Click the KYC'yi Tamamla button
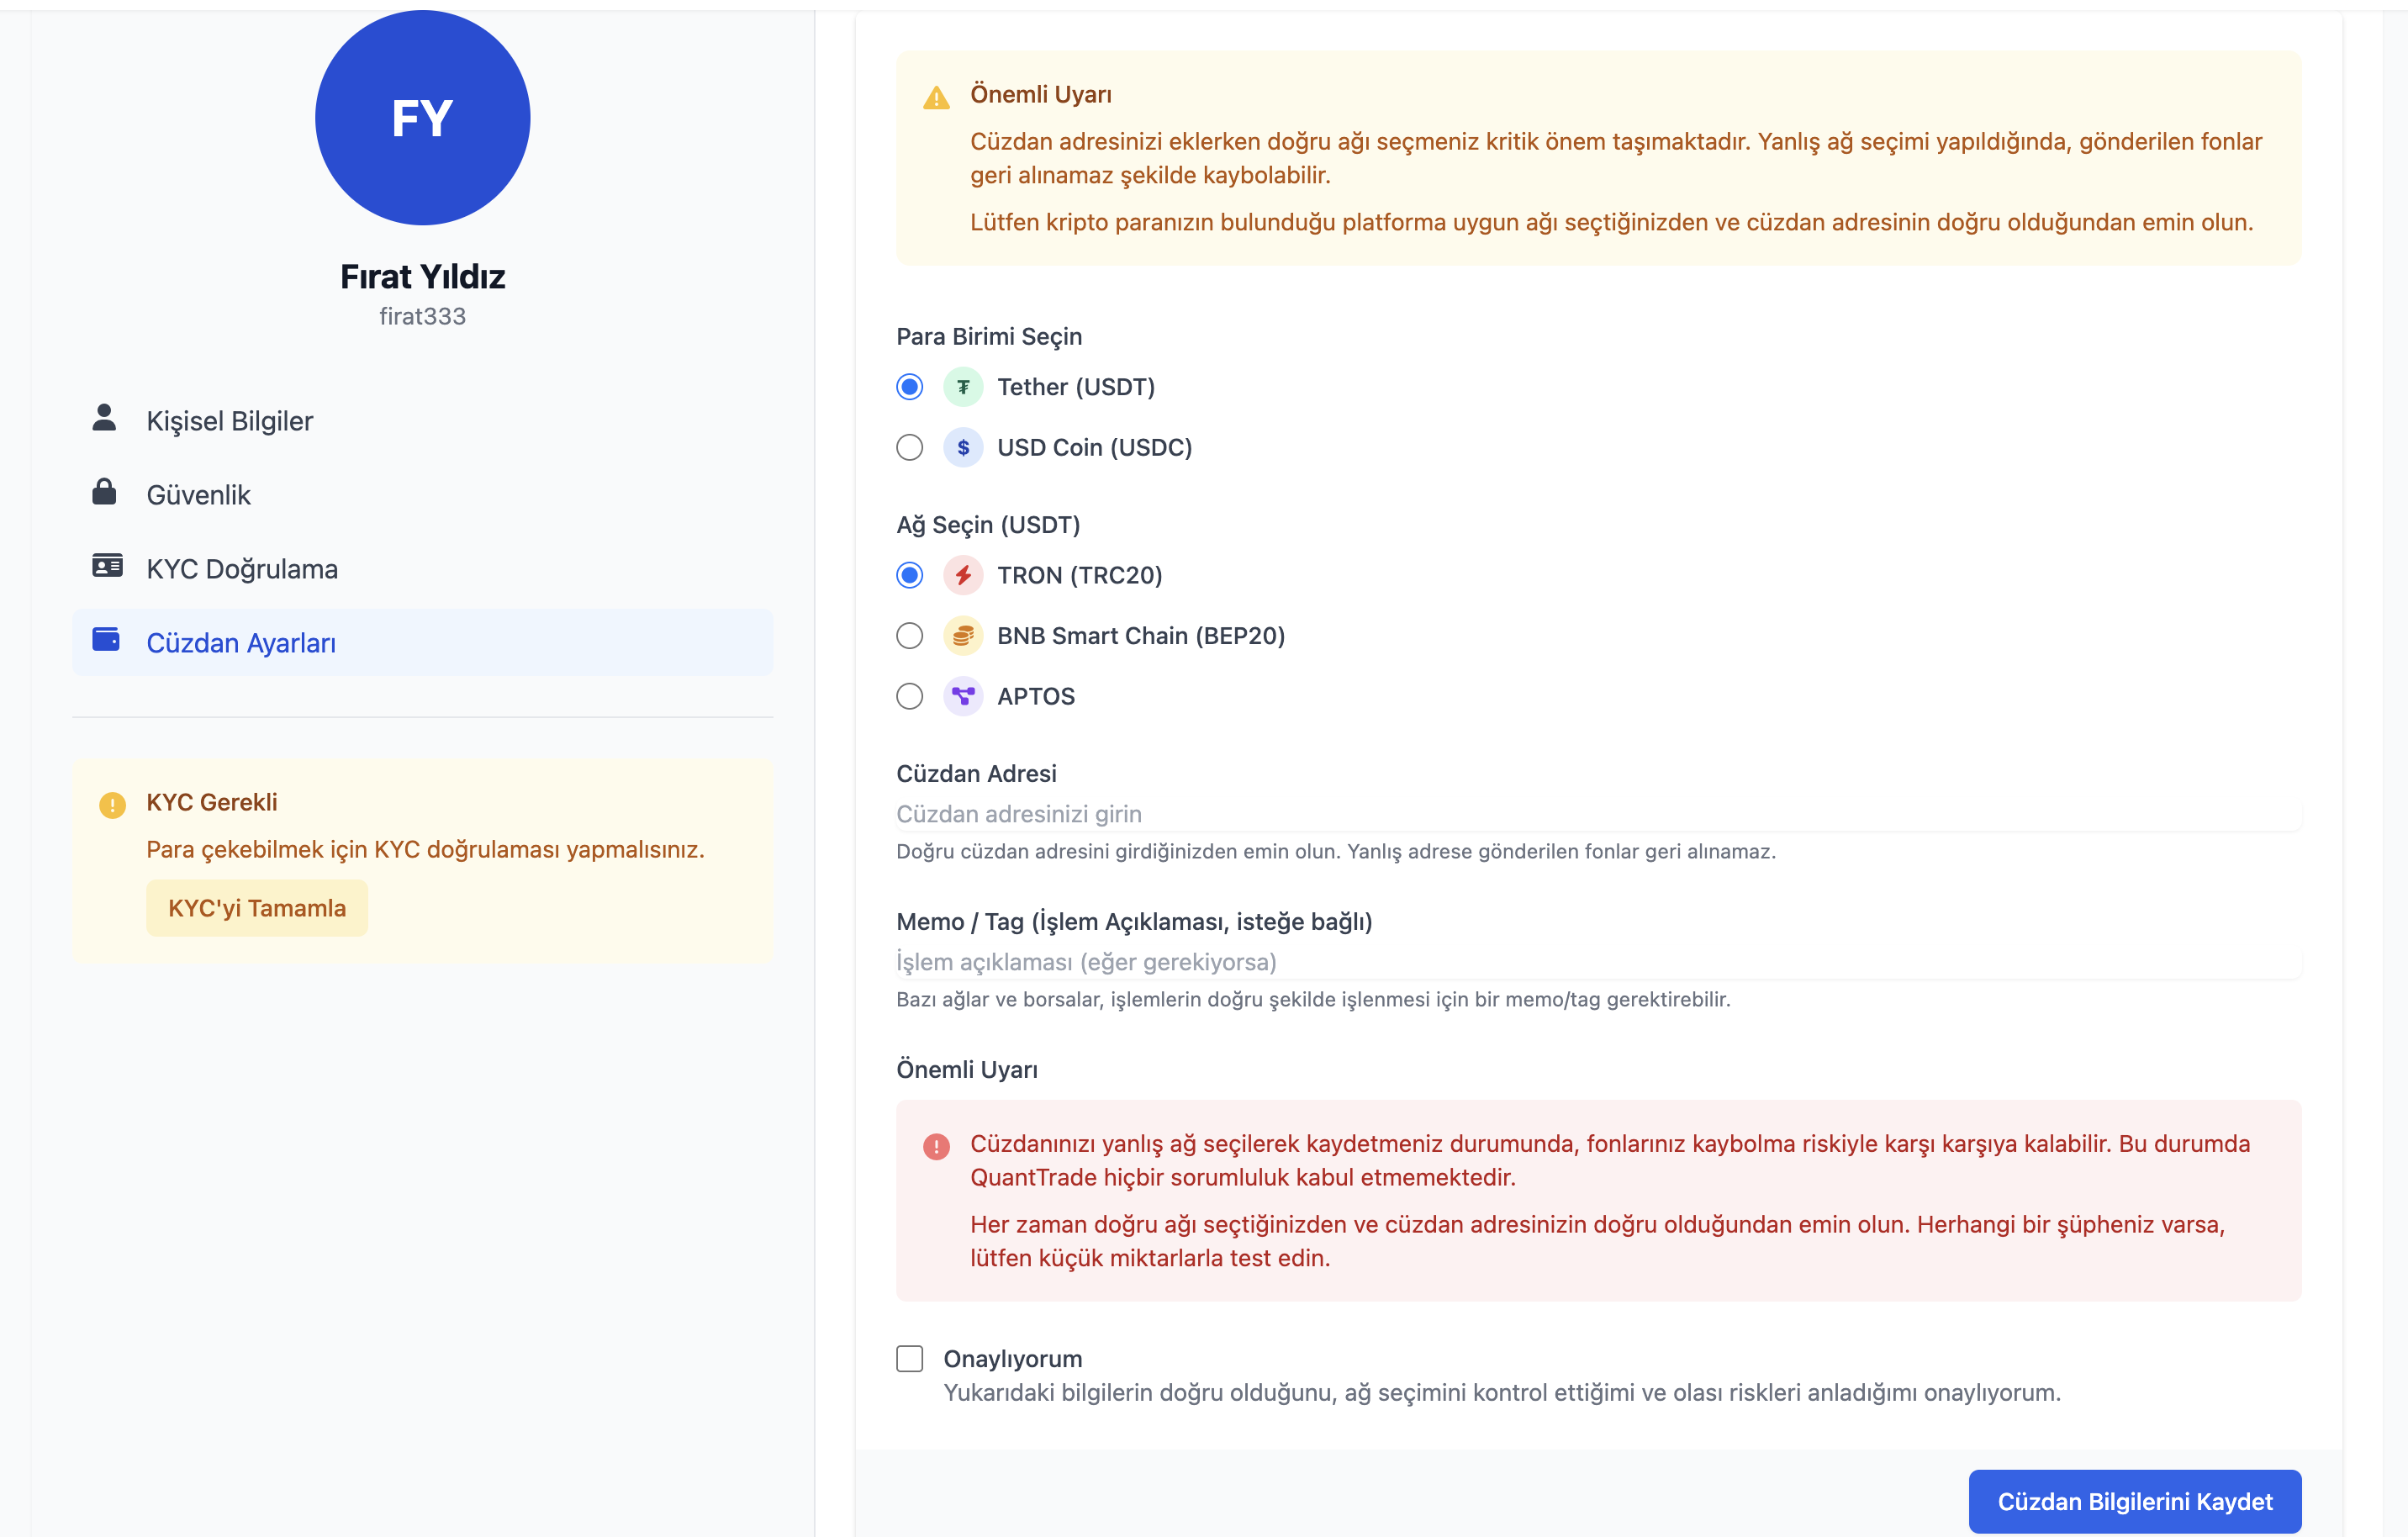Viewport: 2408px width, 1537px height. point(257,908)
